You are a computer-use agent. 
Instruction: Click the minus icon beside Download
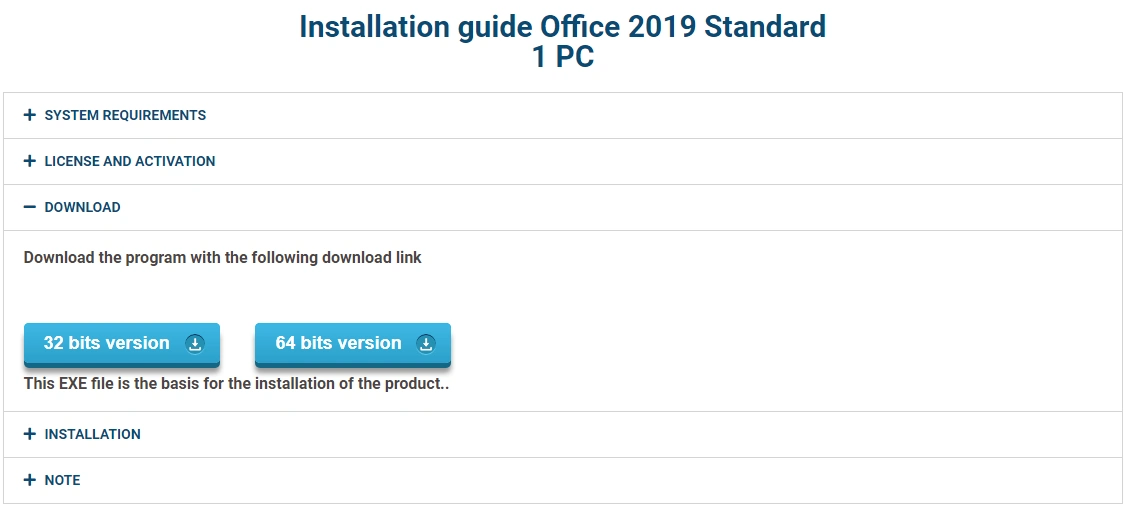[30, 207]
